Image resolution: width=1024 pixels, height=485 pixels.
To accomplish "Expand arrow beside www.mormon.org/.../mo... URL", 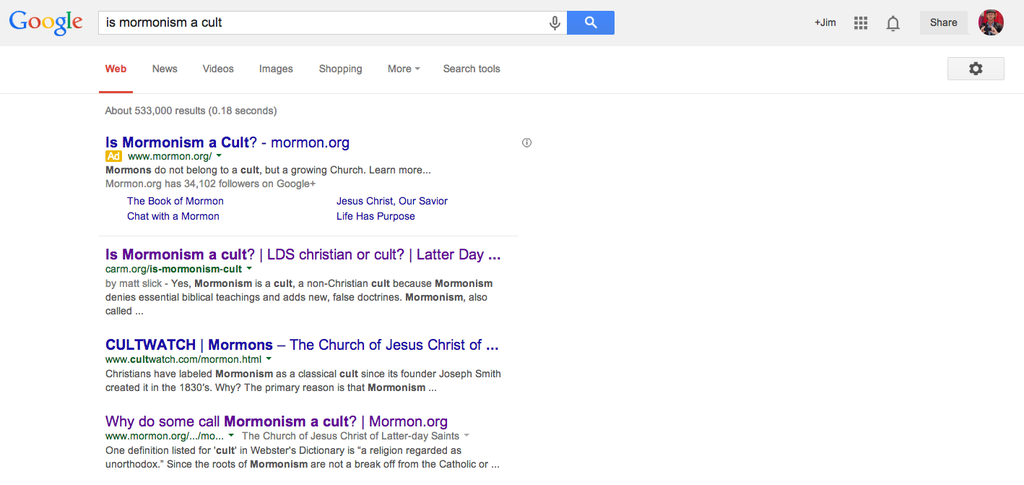I will click(x=231, y=435).
